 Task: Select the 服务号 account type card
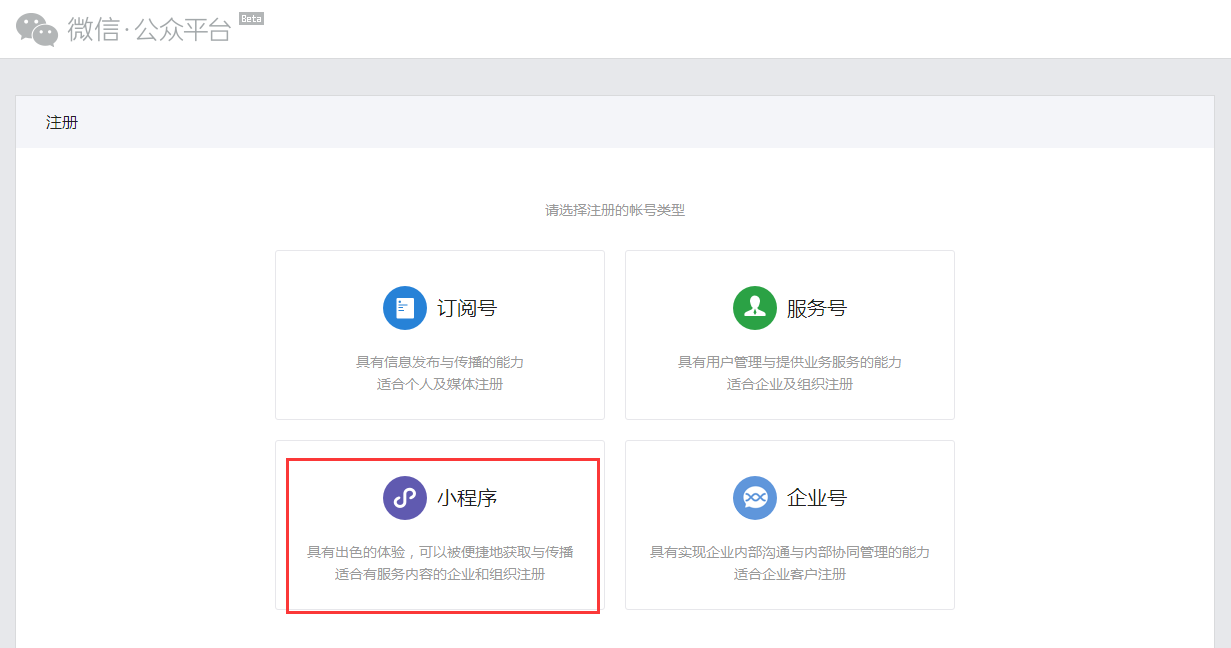click(x=789, y=334)
